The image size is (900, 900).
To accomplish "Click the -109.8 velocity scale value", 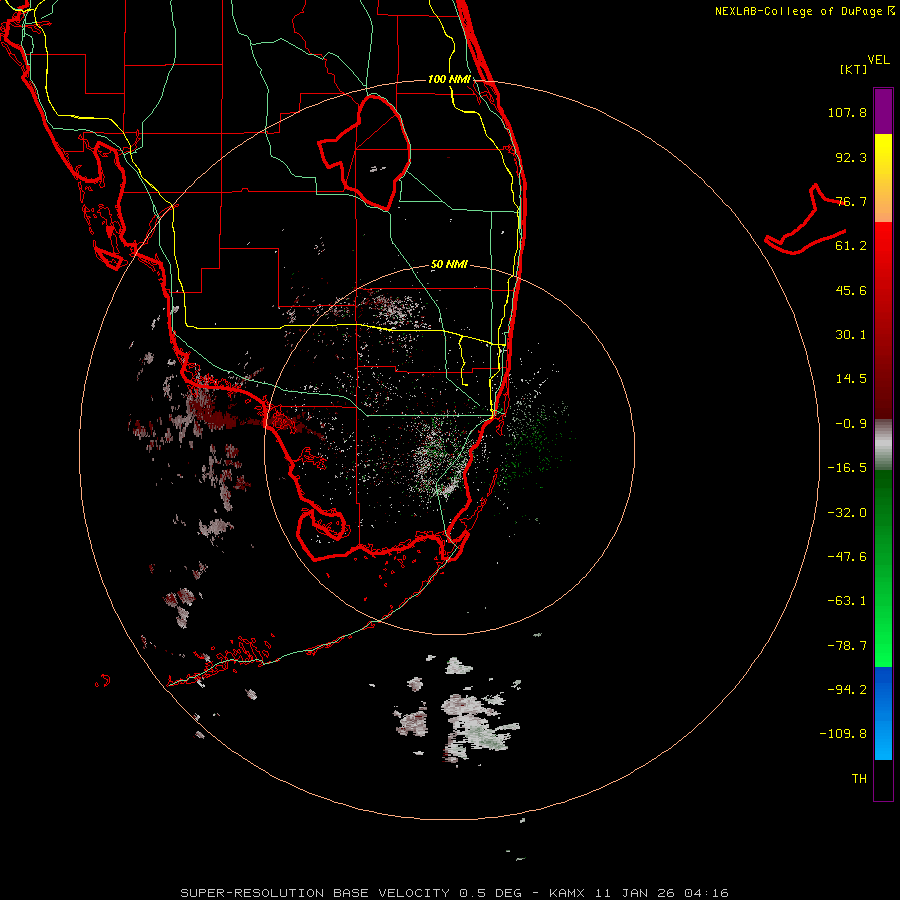I will [843, 734].
